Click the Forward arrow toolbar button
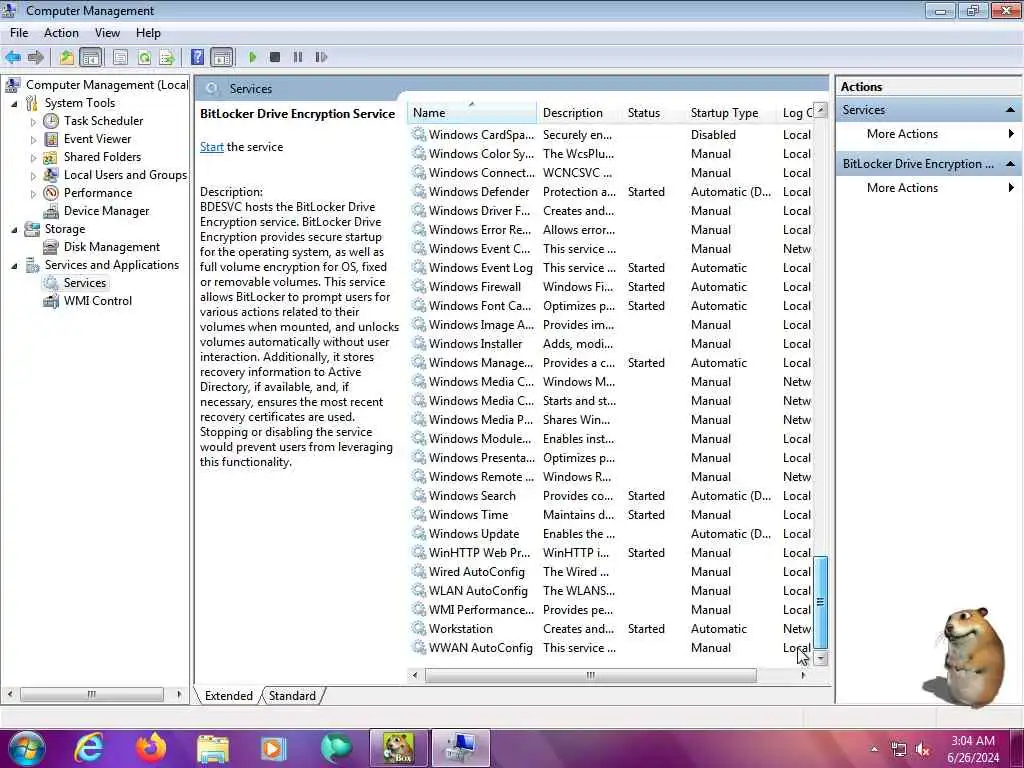The image size is (1024, 768). click(36, 57)
